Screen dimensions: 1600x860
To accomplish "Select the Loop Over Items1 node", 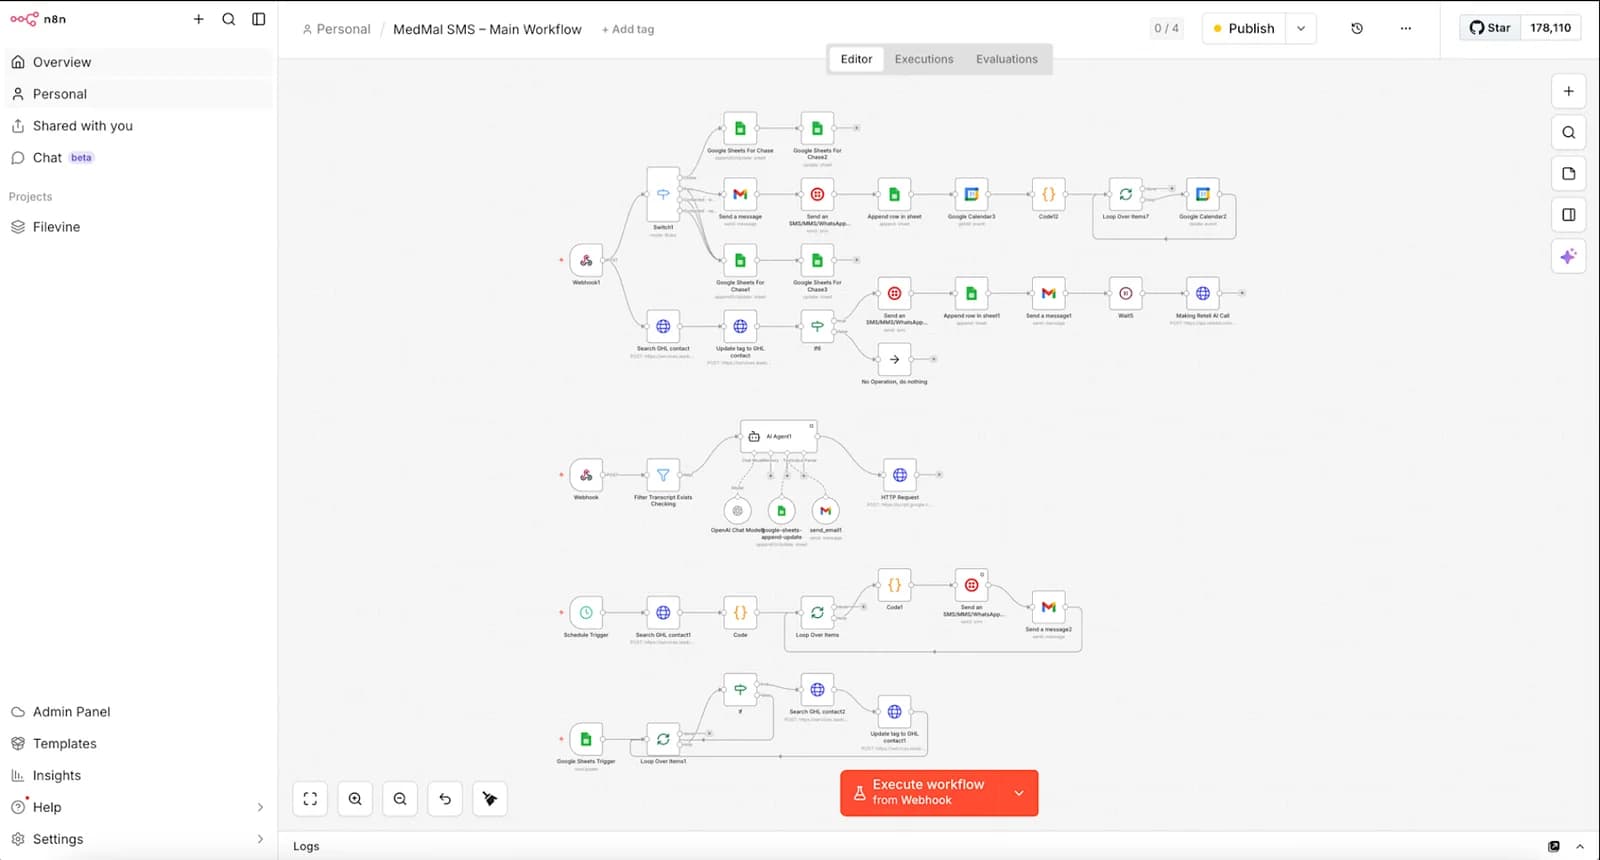I will 663,739.
